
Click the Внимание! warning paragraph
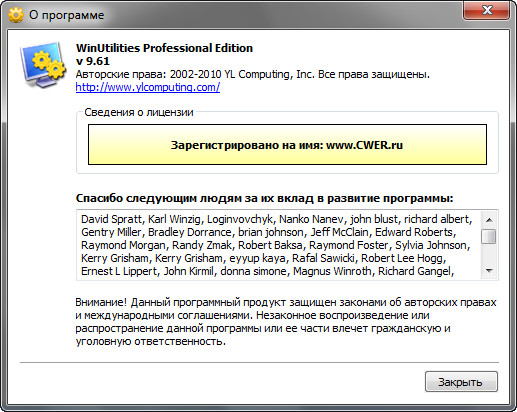pyautogui.click(x=286, y=322)
